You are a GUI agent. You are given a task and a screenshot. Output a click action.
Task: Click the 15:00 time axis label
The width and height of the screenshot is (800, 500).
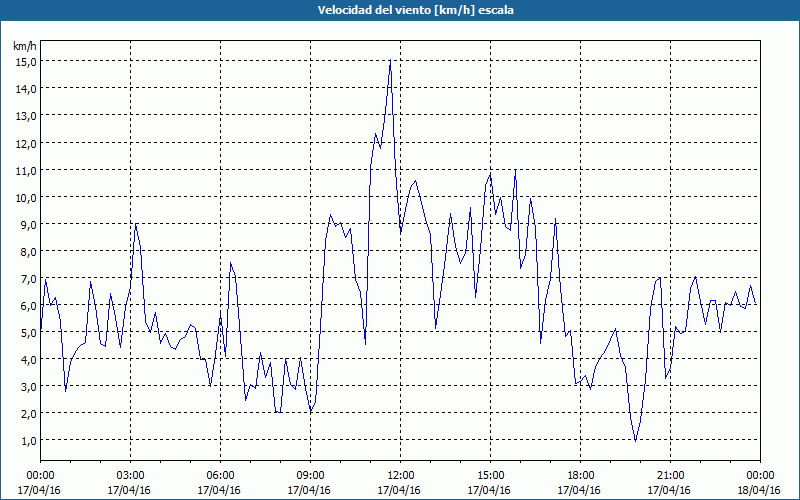point(490,476)
